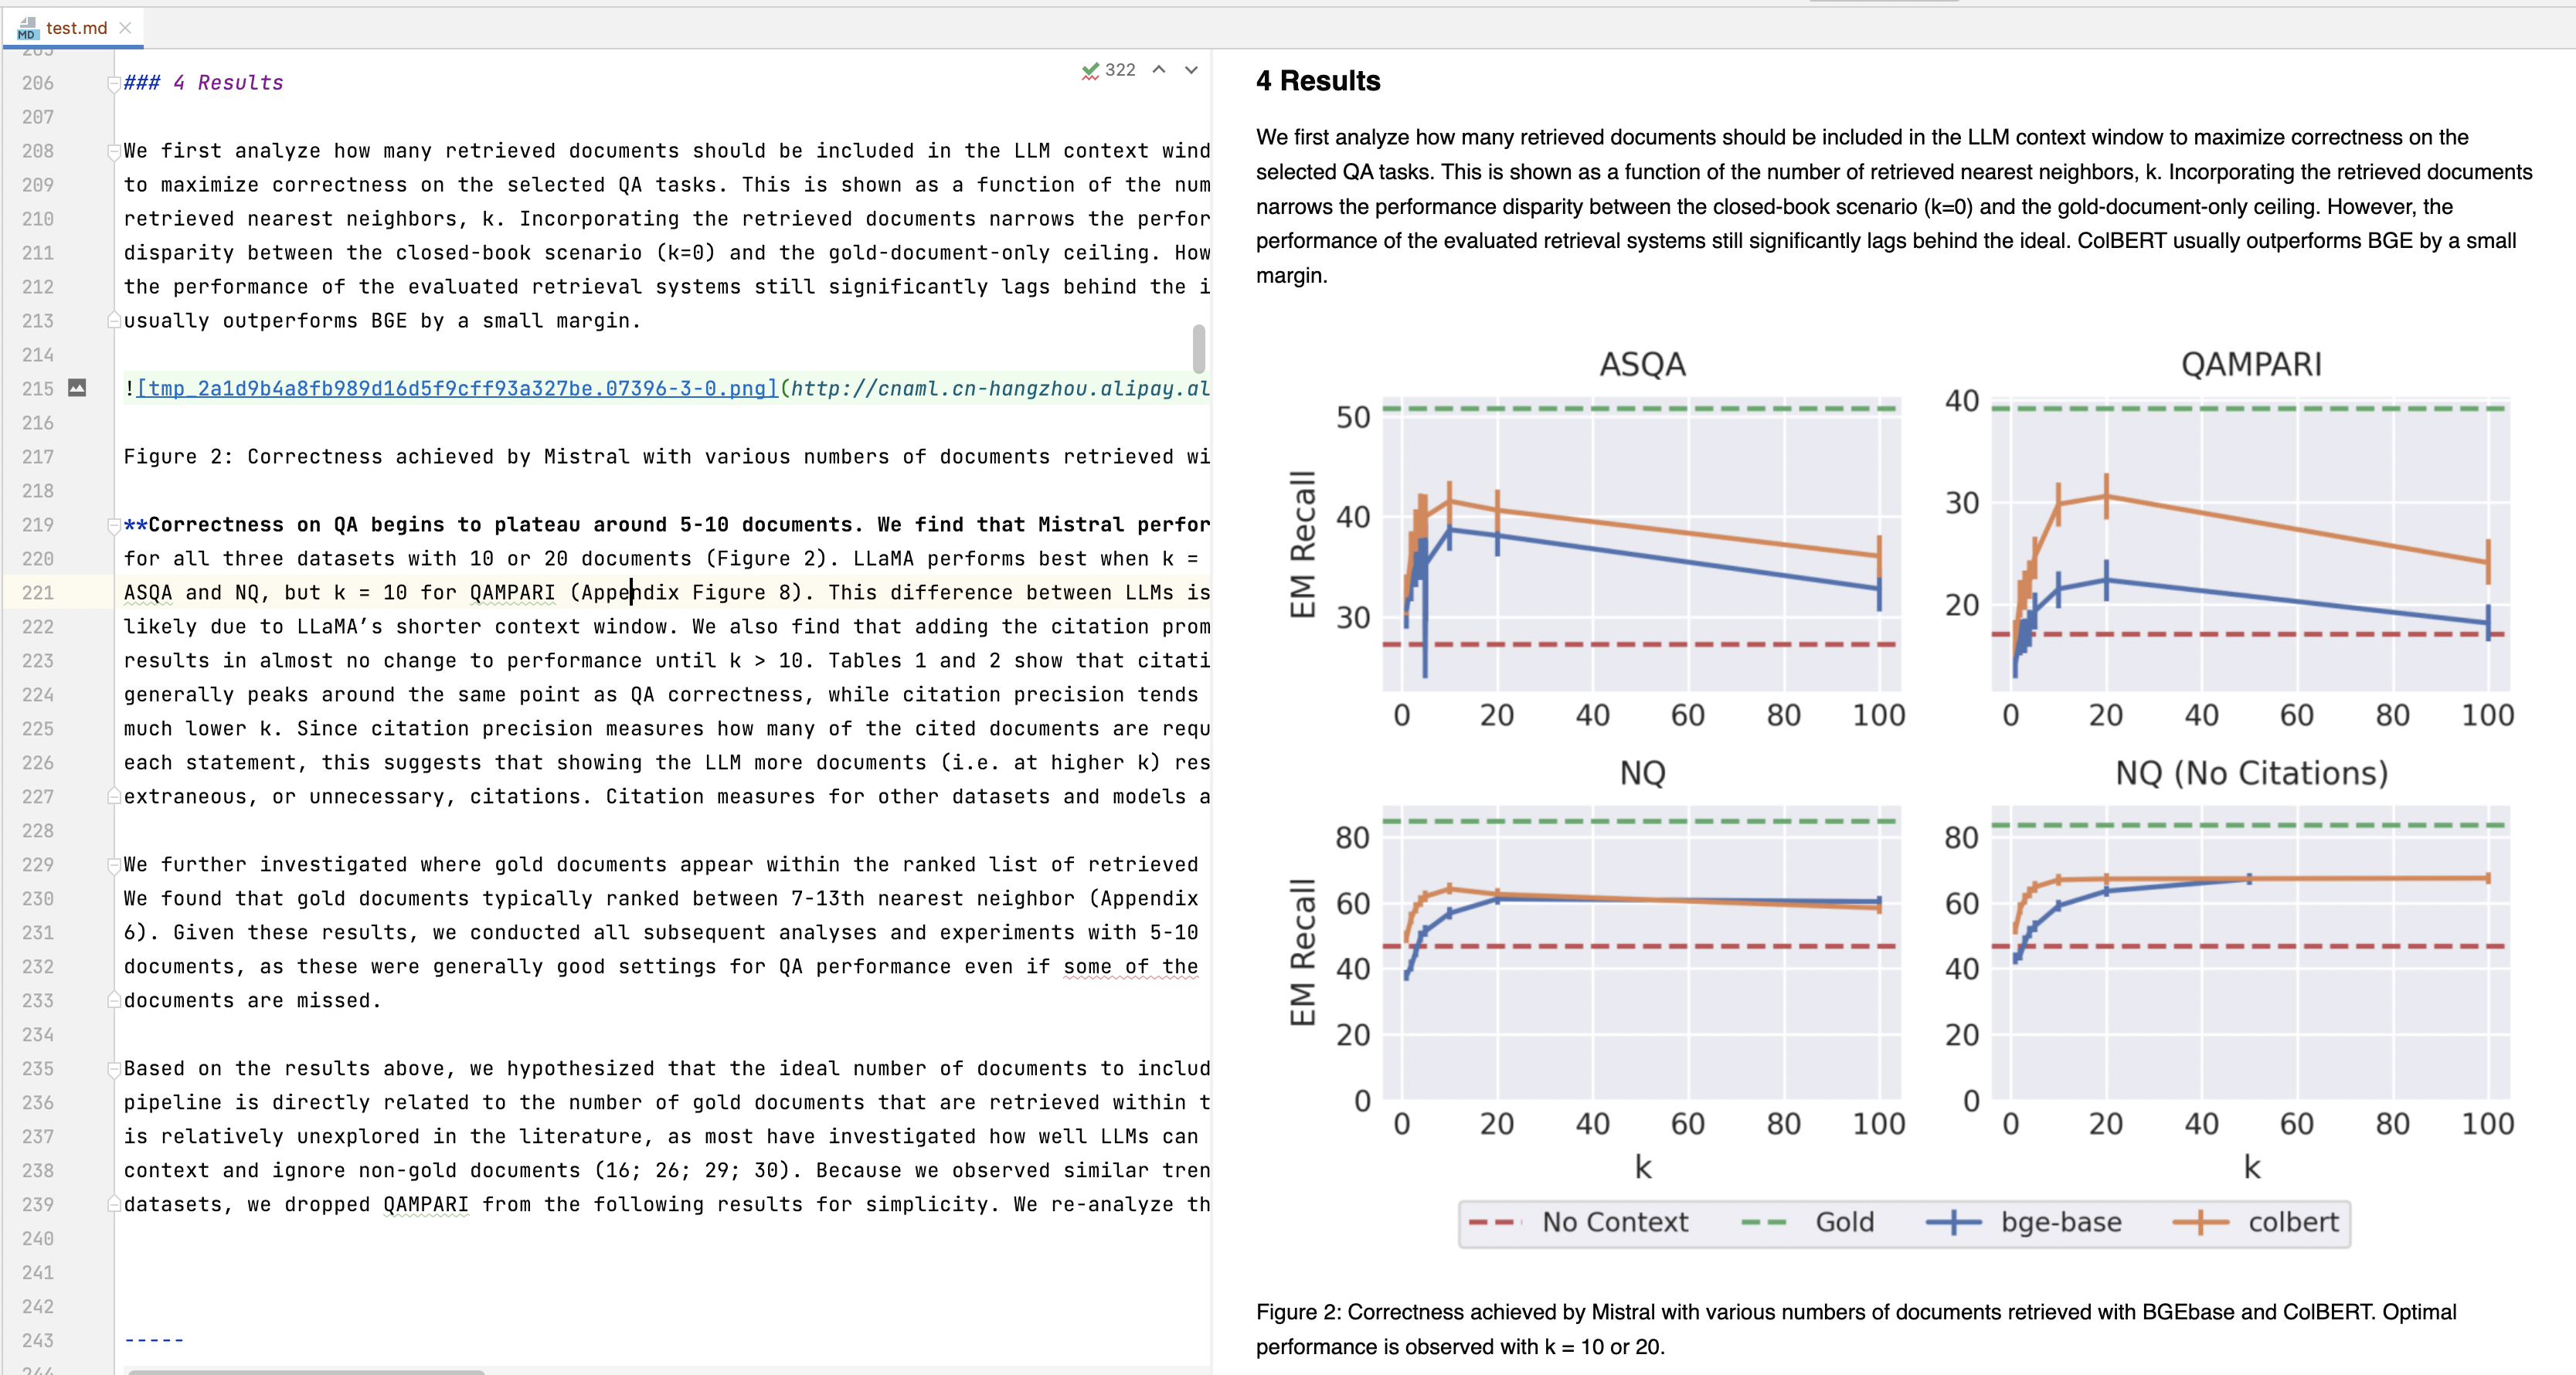This screenshot has height=1375, width=2576.
Task: Jump to previous highlighted problem with up arrow
Action: click(x=1159, y=70)
